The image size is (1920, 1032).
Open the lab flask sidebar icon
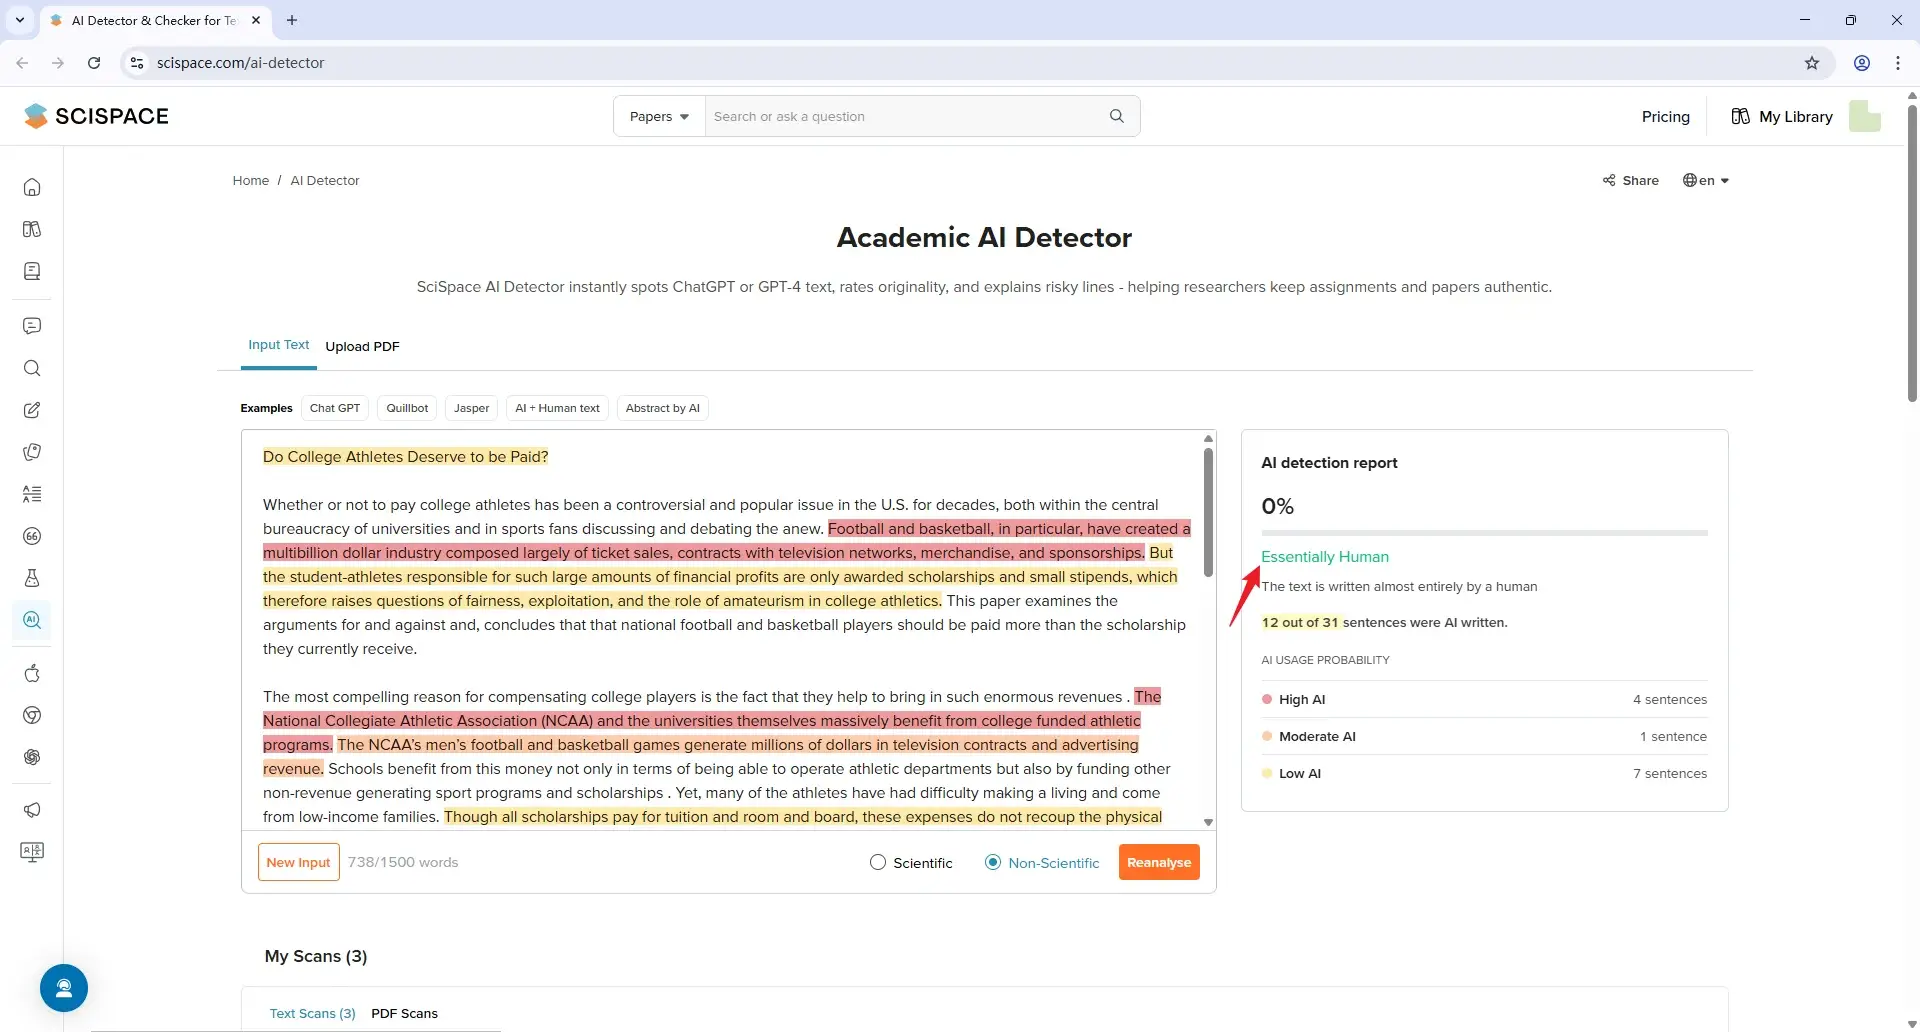[32, 578]
